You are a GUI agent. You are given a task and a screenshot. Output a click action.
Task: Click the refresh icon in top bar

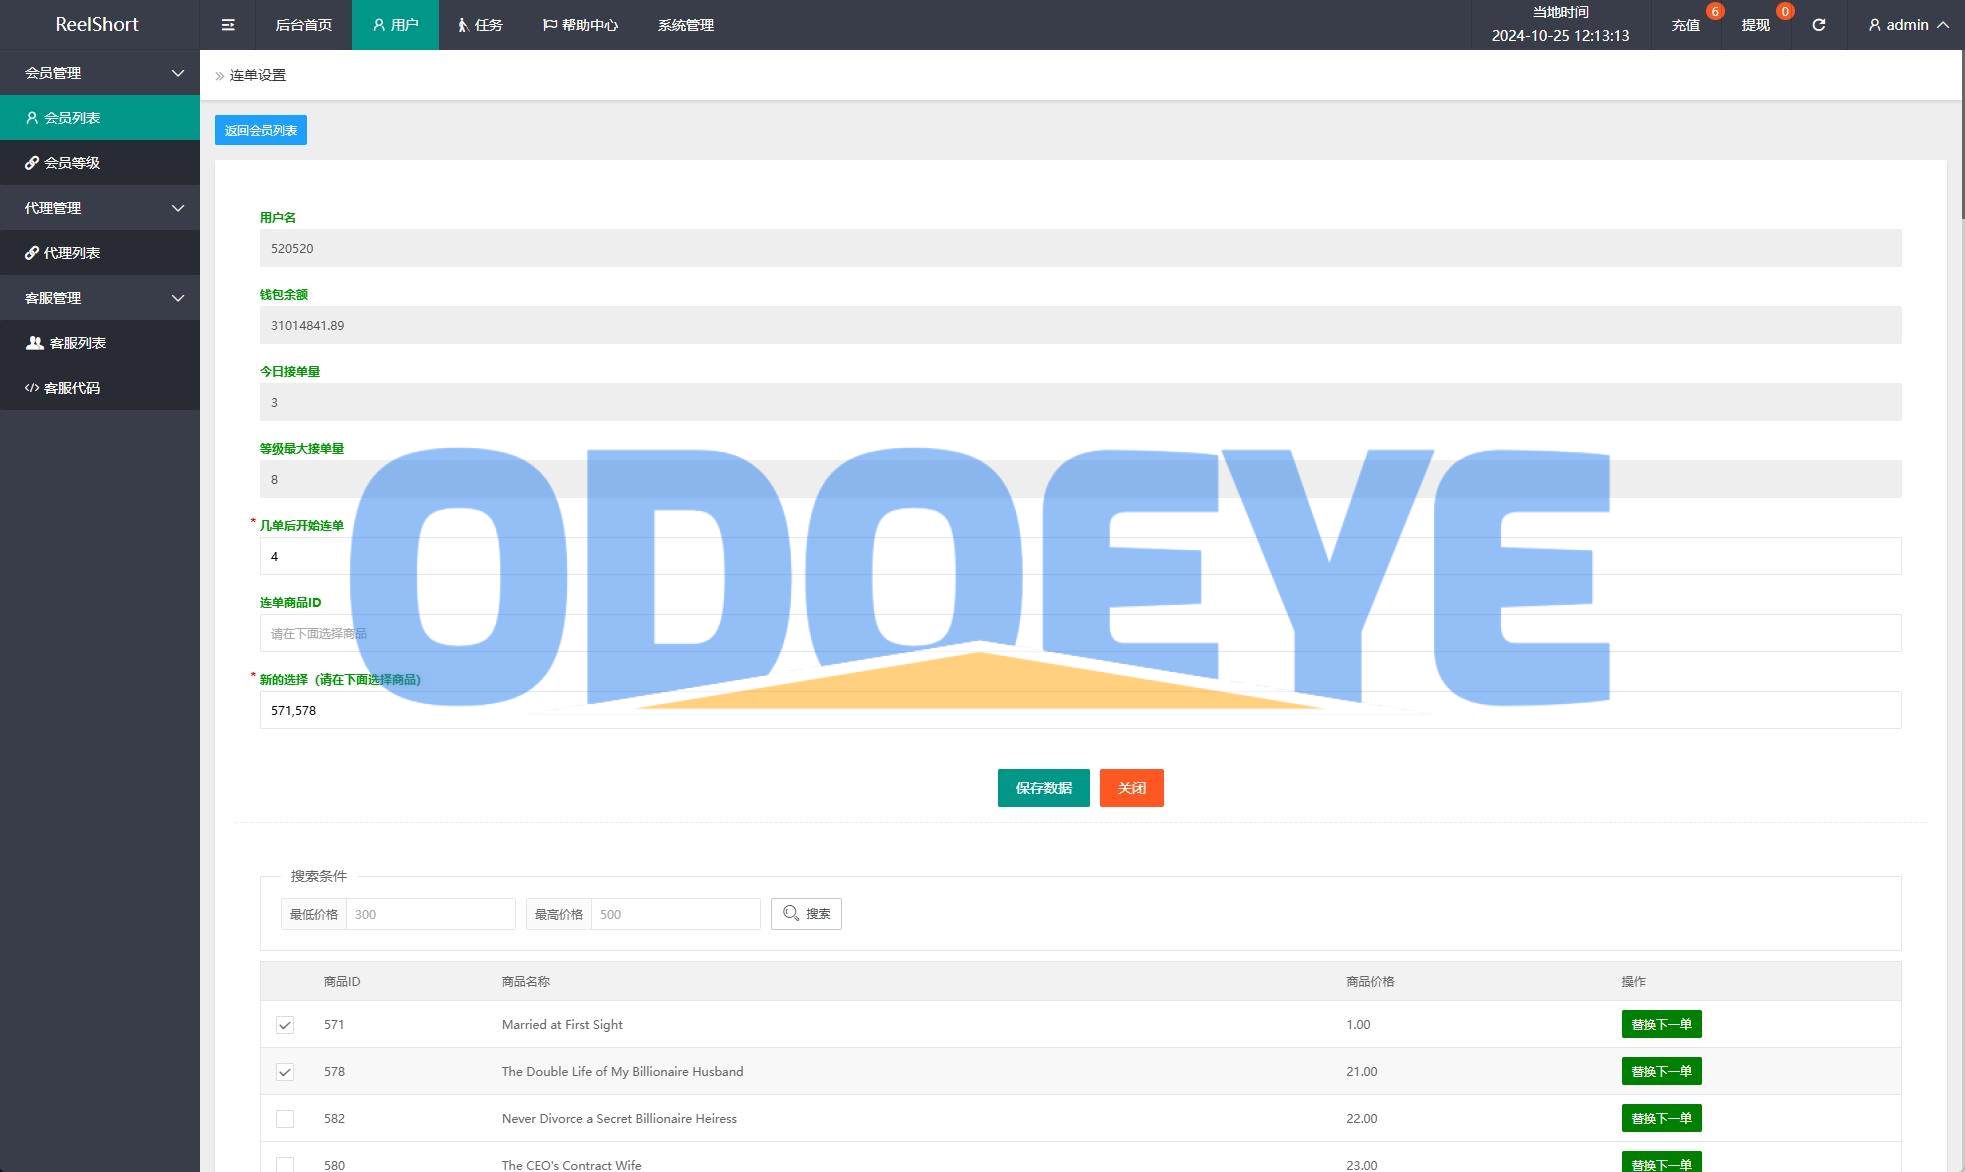click(x=1818, y=25)
